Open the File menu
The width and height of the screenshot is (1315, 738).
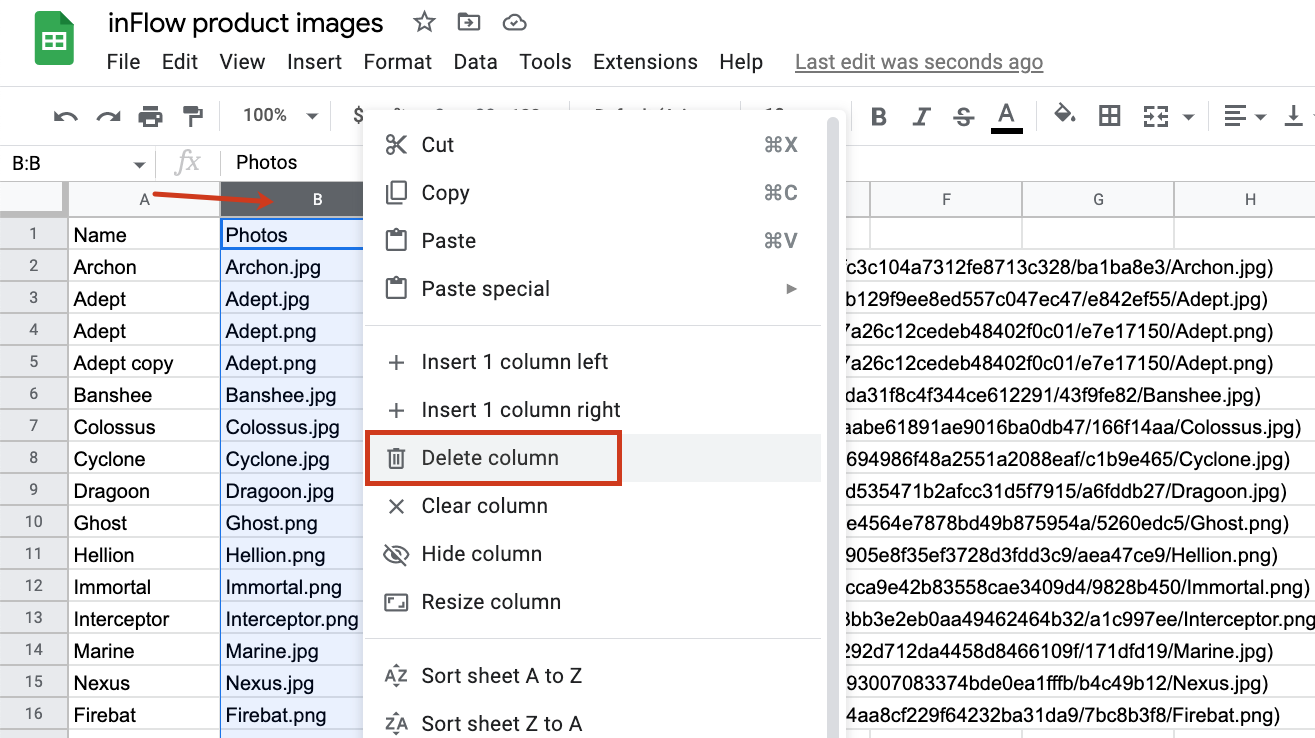tap(123, 62)
